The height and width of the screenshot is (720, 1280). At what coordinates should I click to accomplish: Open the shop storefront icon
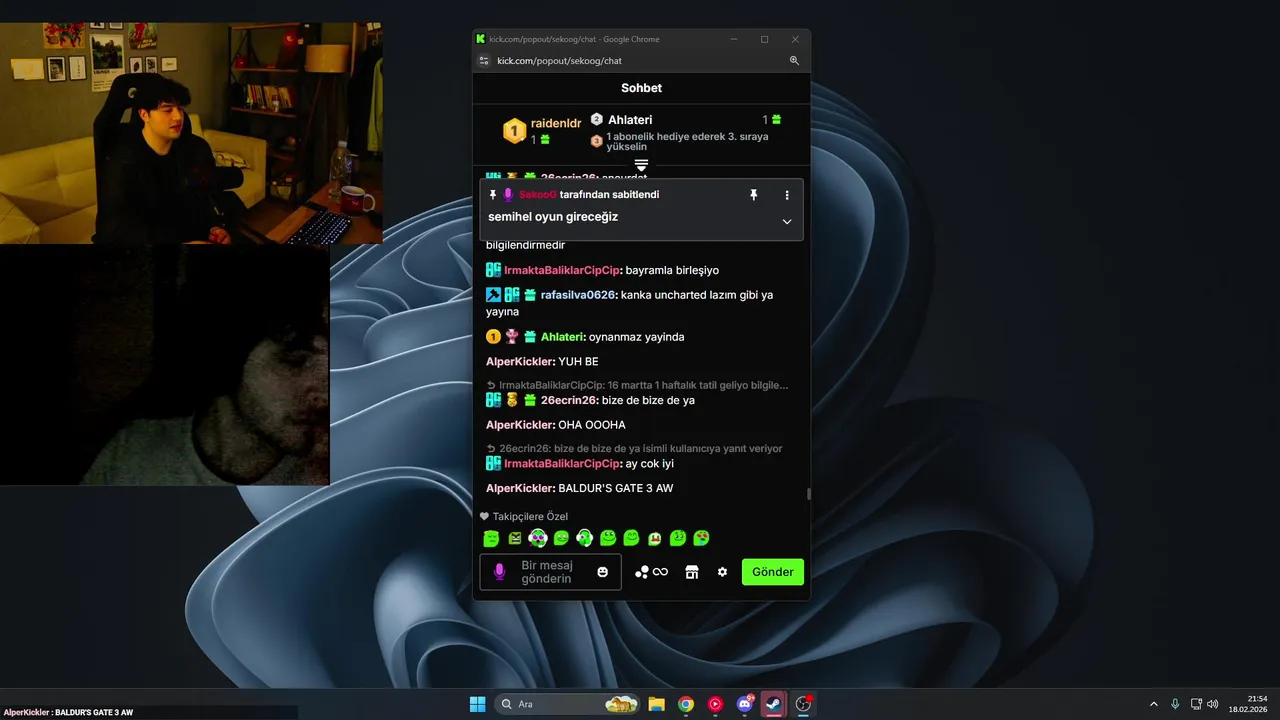click(691, 572)
